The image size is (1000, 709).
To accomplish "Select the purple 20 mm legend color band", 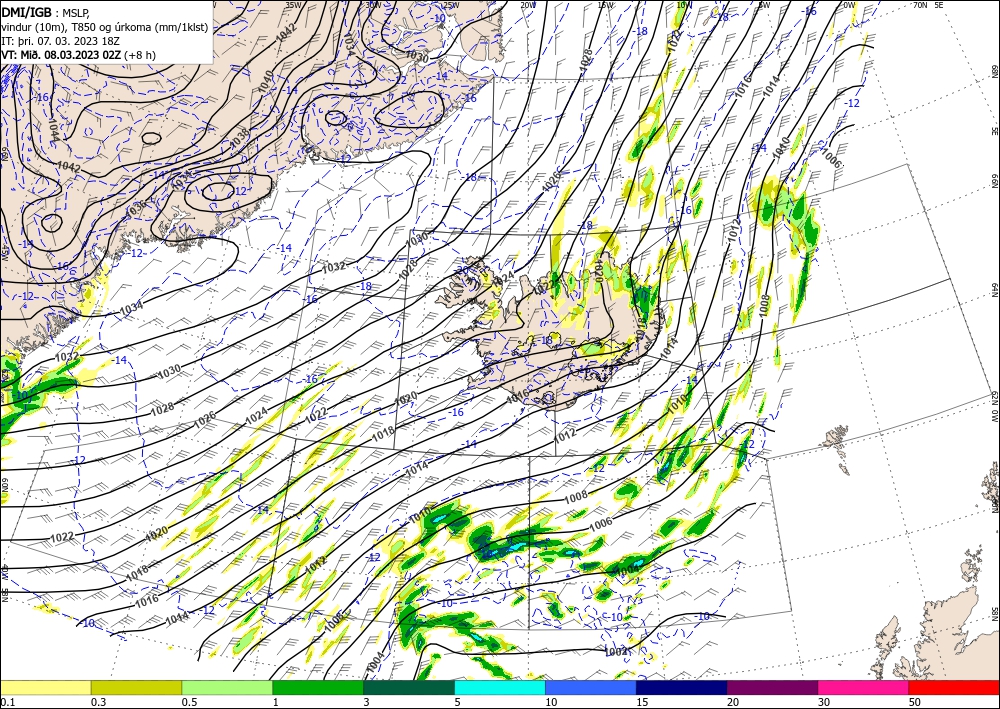I will (772, 688).
